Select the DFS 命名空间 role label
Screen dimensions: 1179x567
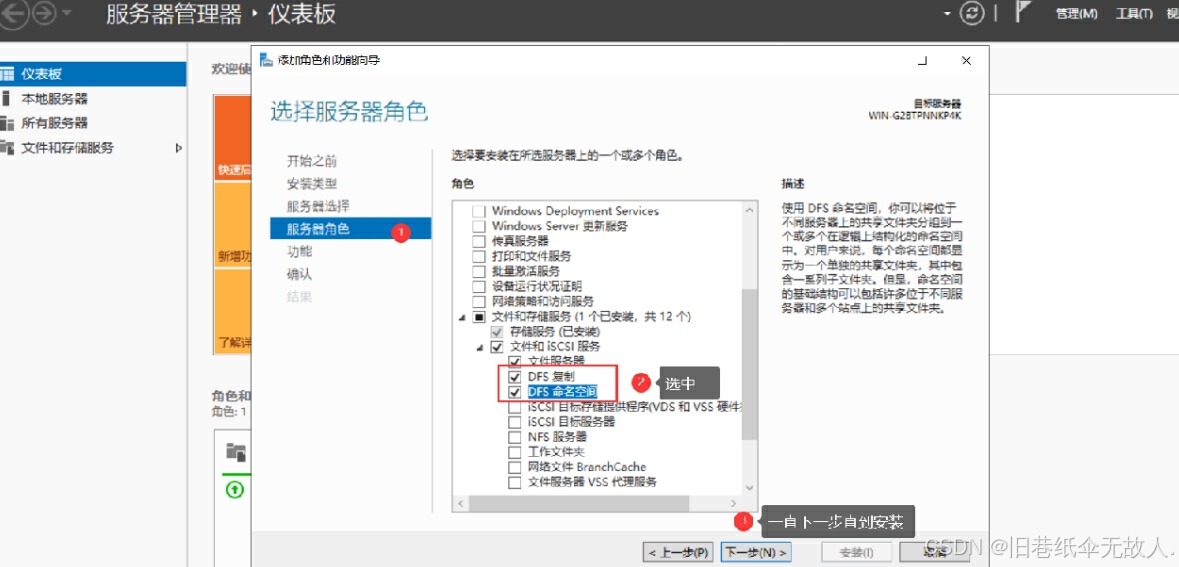(562, 392)
